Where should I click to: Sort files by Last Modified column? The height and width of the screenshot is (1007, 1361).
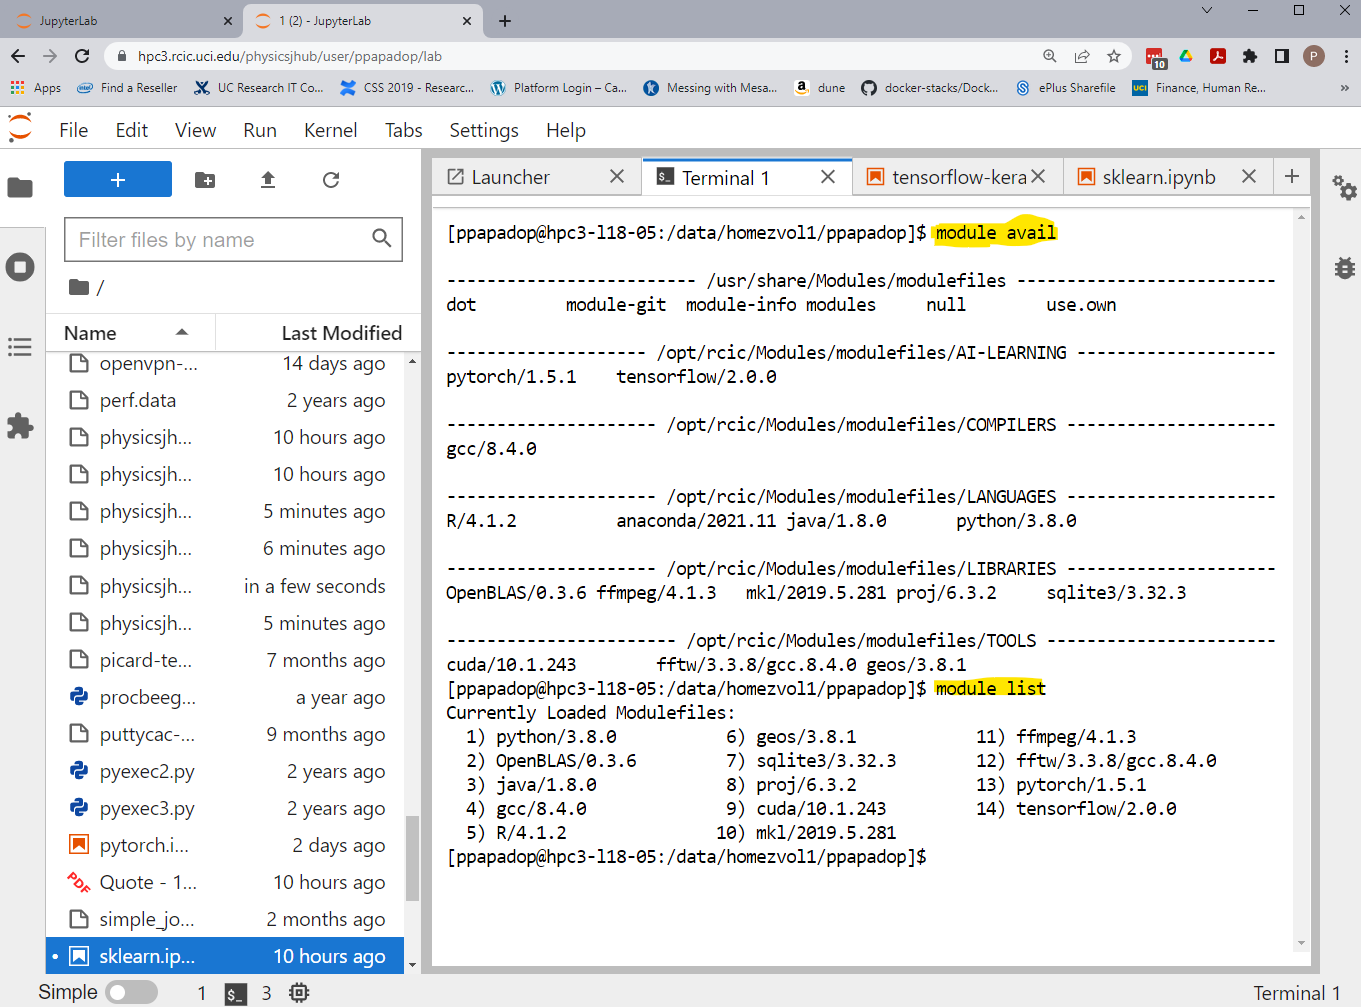[318, 333]
